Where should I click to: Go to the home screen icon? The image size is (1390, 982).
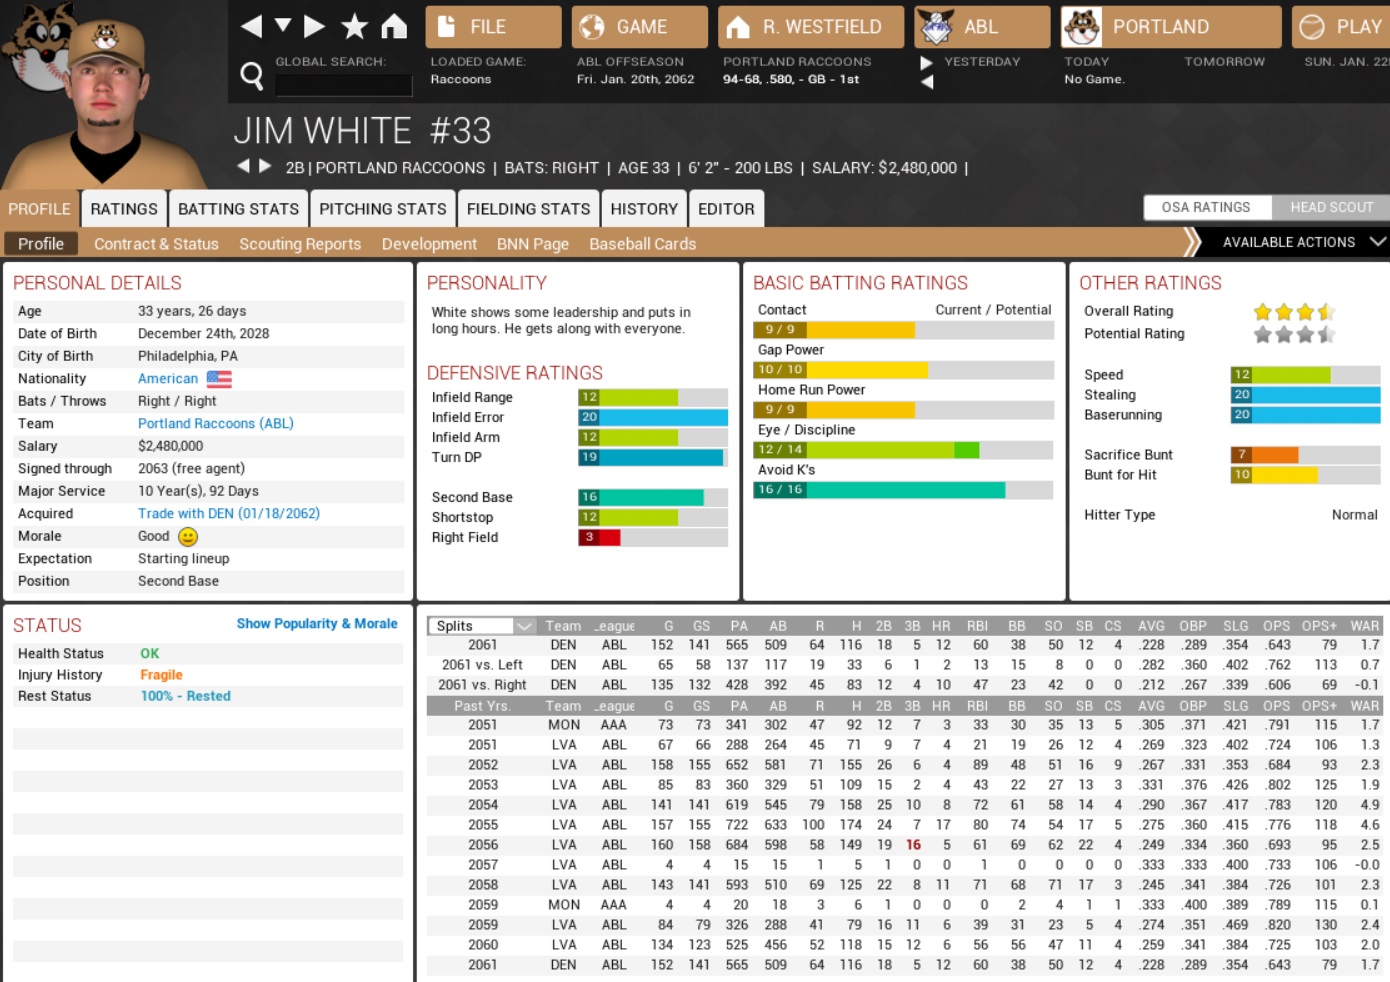(394, 26)
